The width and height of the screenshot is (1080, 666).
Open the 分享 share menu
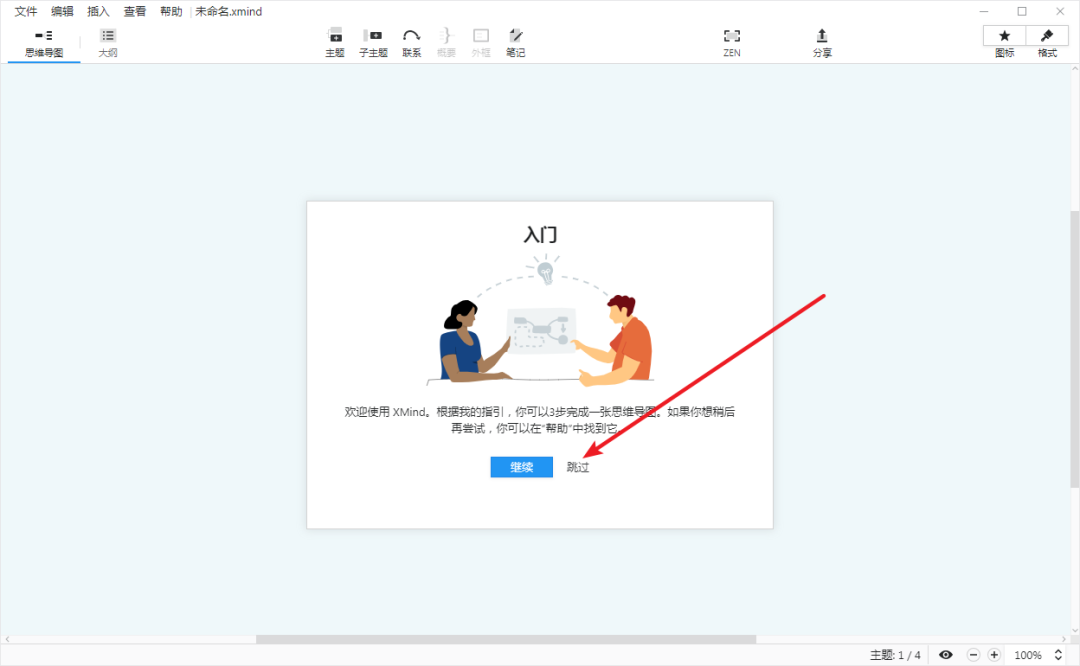[x=822, y=43]
